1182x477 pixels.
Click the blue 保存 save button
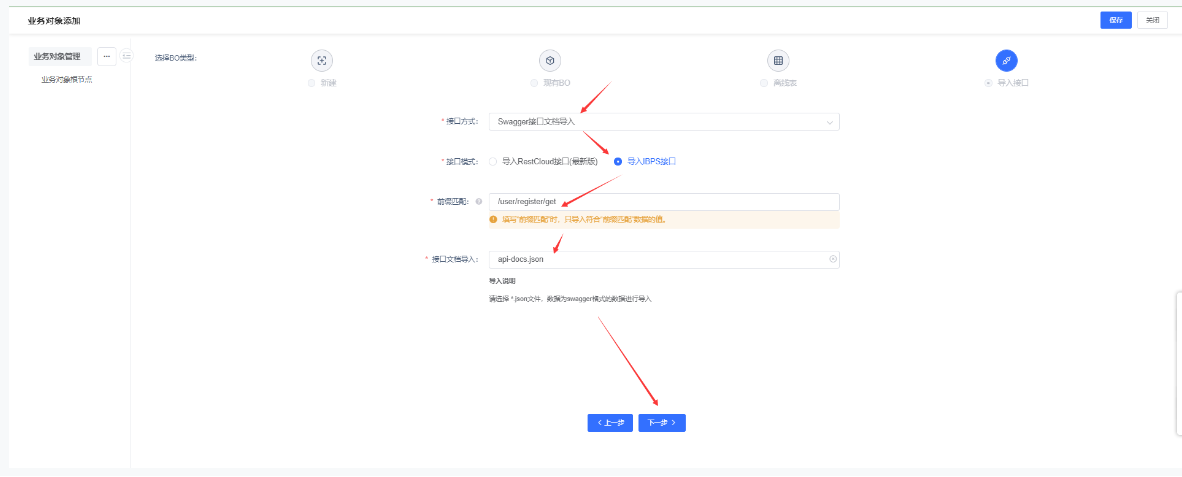[x=1116, y=20]
